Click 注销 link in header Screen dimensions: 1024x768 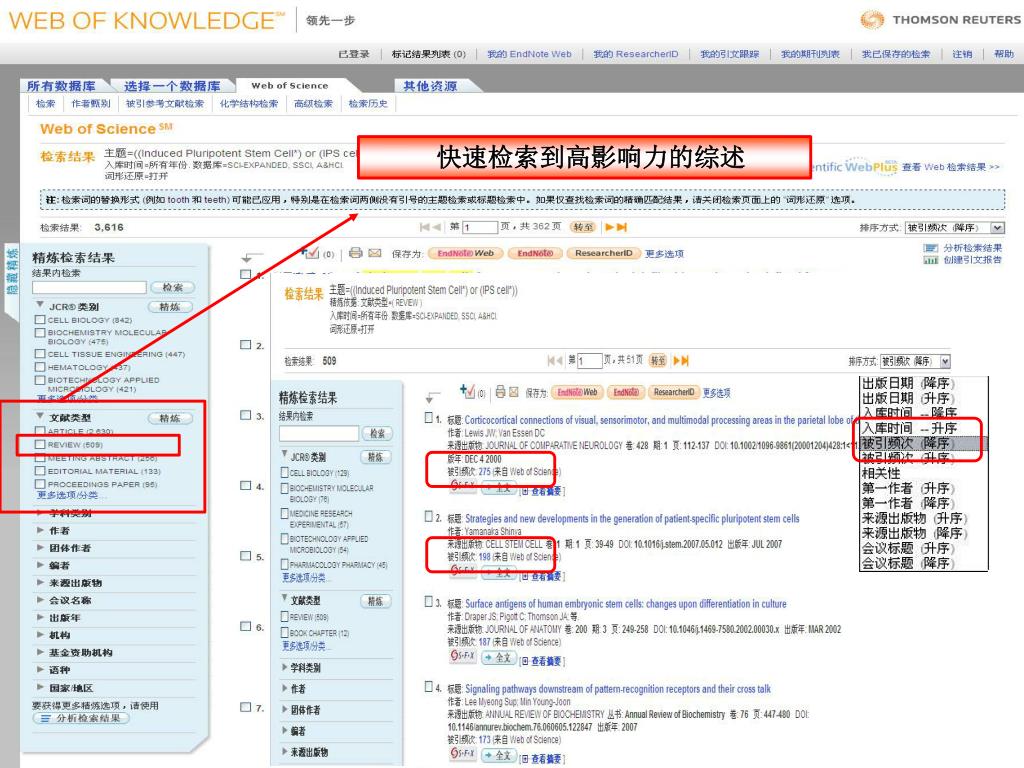(x=961, y=54)
